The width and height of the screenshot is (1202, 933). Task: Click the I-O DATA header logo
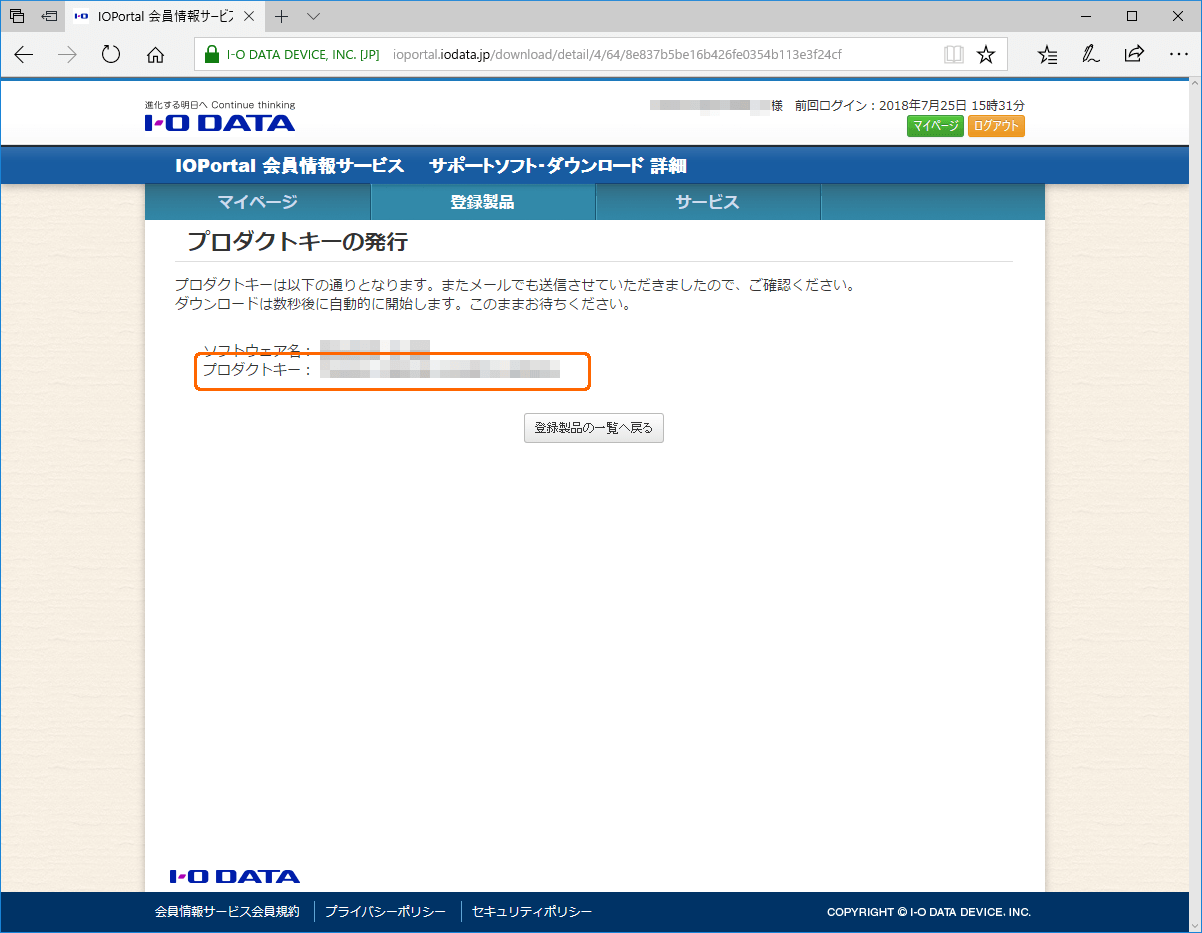tap(220, 123)
